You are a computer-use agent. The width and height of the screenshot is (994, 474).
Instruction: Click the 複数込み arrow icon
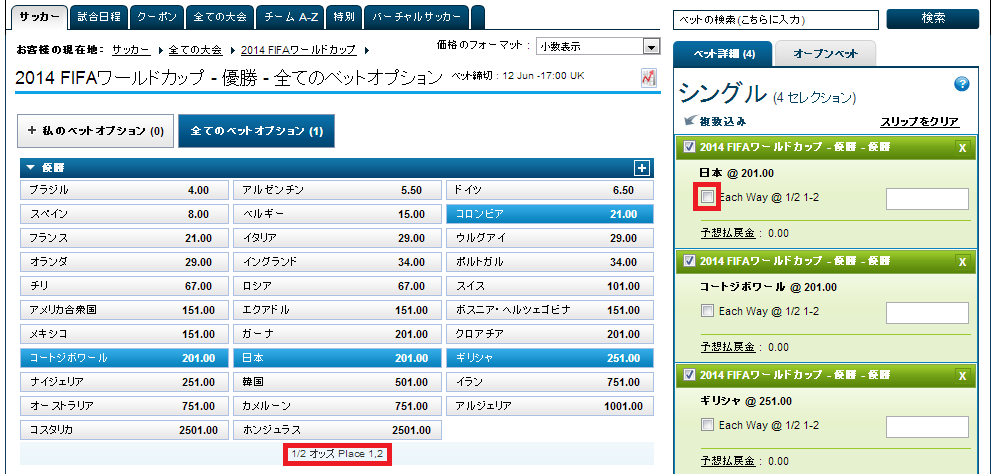(690, 121)
